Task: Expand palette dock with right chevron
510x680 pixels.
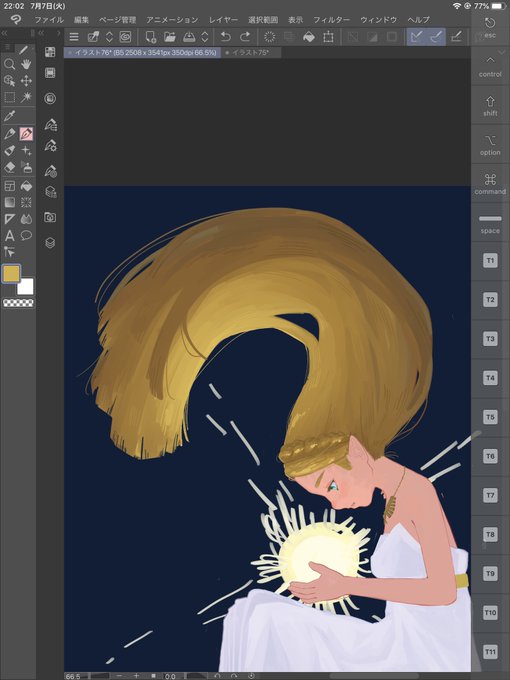Action: coord(59,33)
